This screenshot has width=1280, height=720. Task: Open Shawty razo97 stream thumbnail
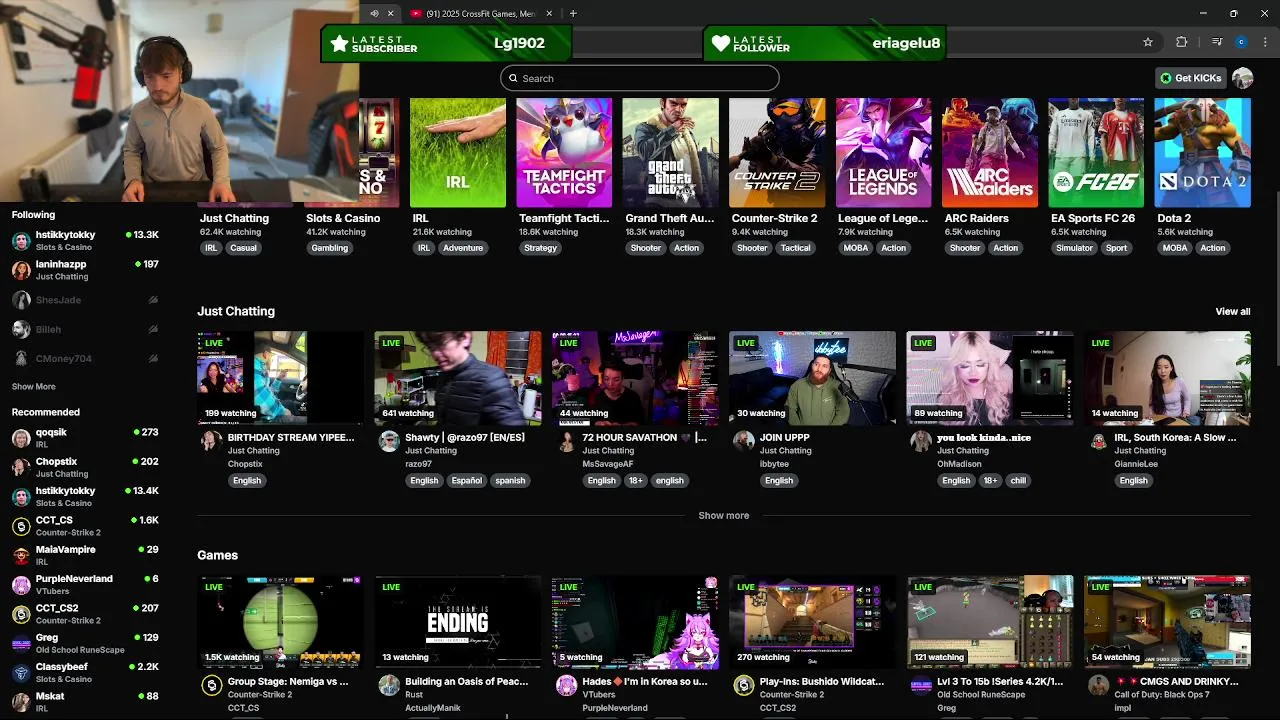click(x=458, y=378)
